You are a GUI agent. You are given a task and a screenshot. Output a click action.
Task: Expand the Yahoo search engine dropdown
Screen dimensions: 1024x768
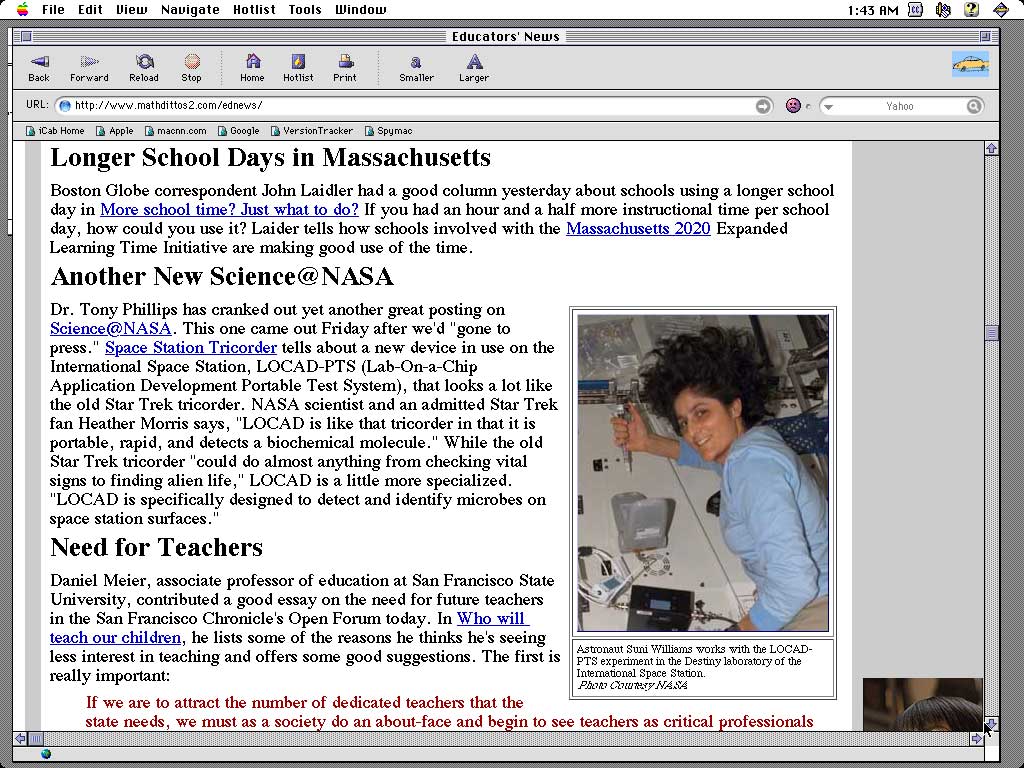[x=827, y=106]
